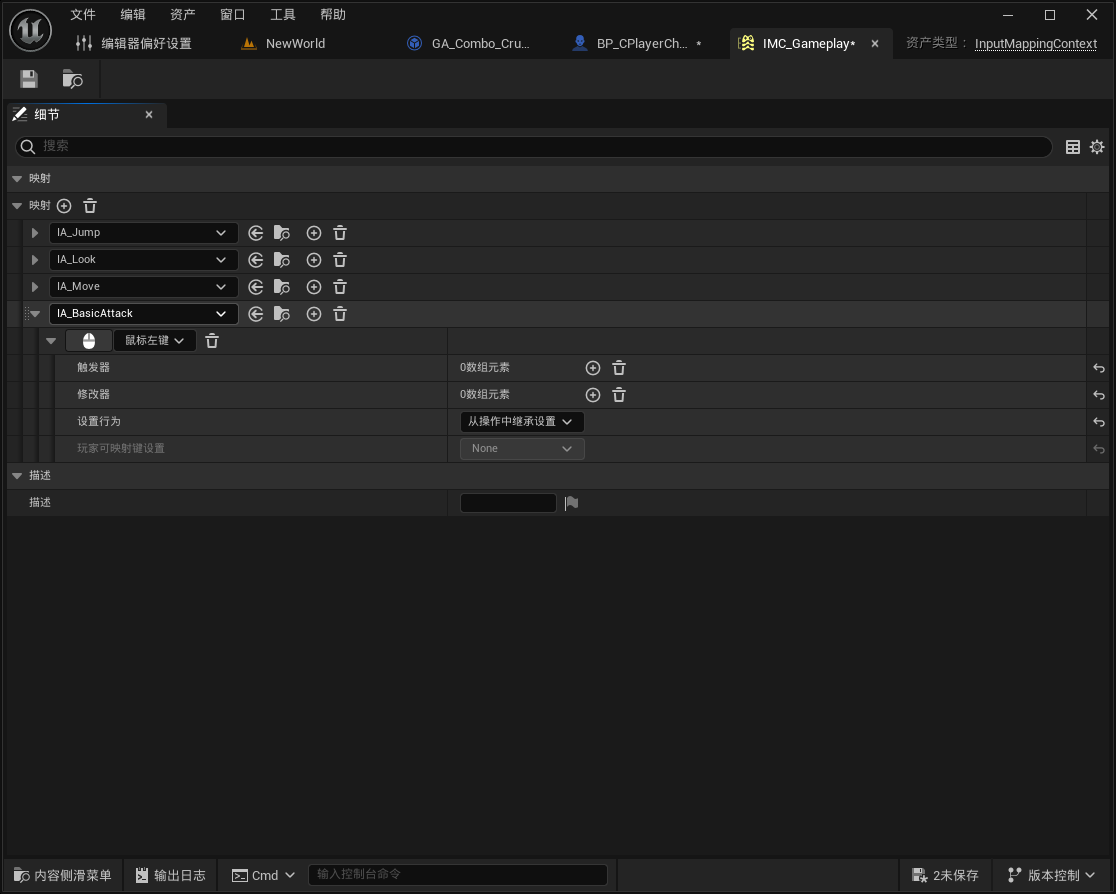This screenshot has width=1116, height=894.
Task: Switch to grid display view icon near search bar
Action: point(1072,146)
